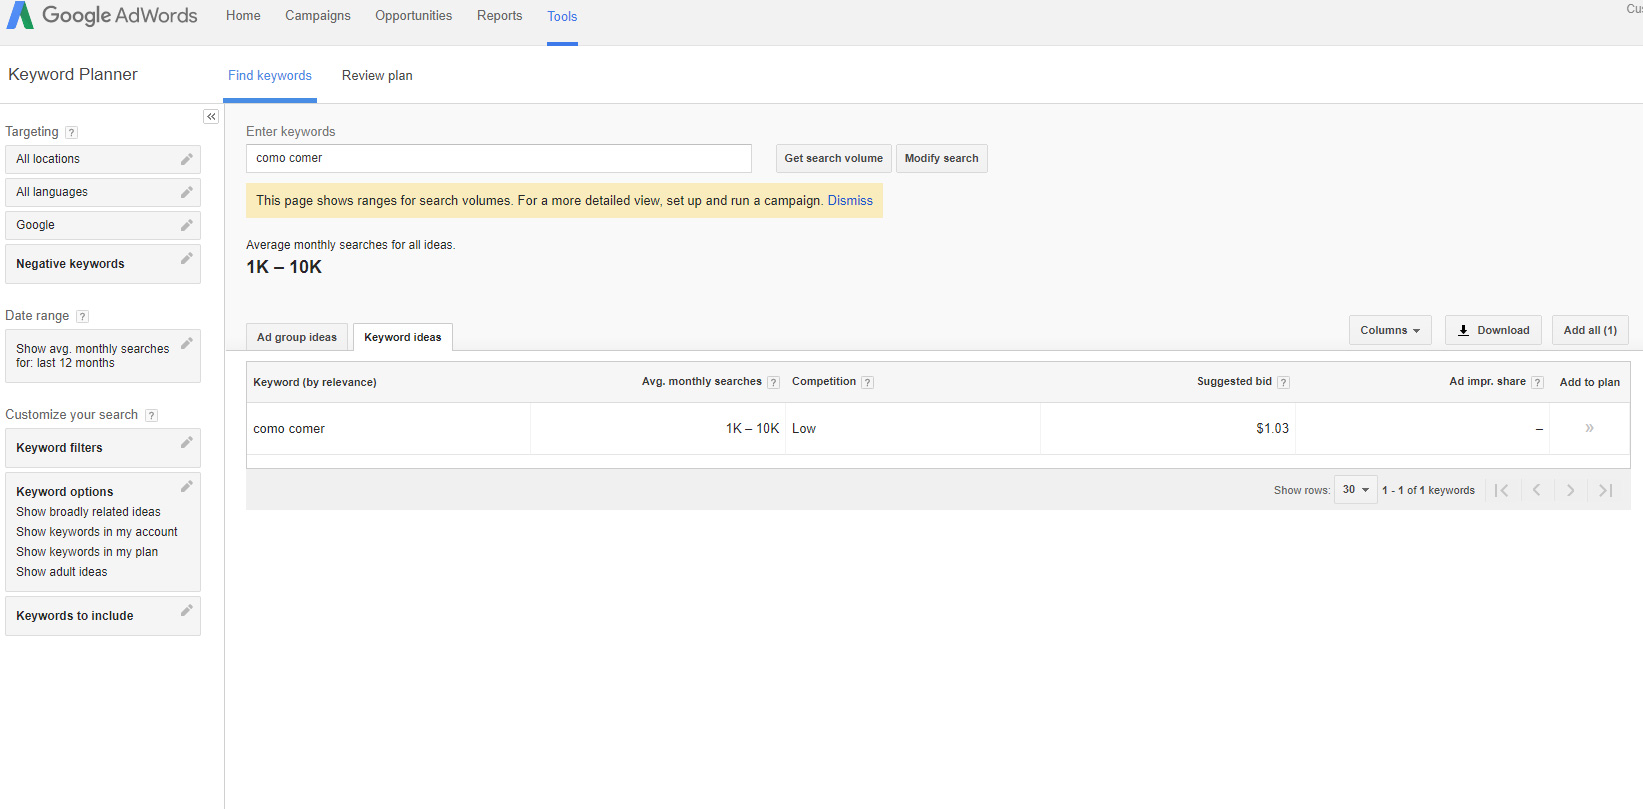Edit Google network with pencil icon

pyautogui.click(x=186, y=225)
